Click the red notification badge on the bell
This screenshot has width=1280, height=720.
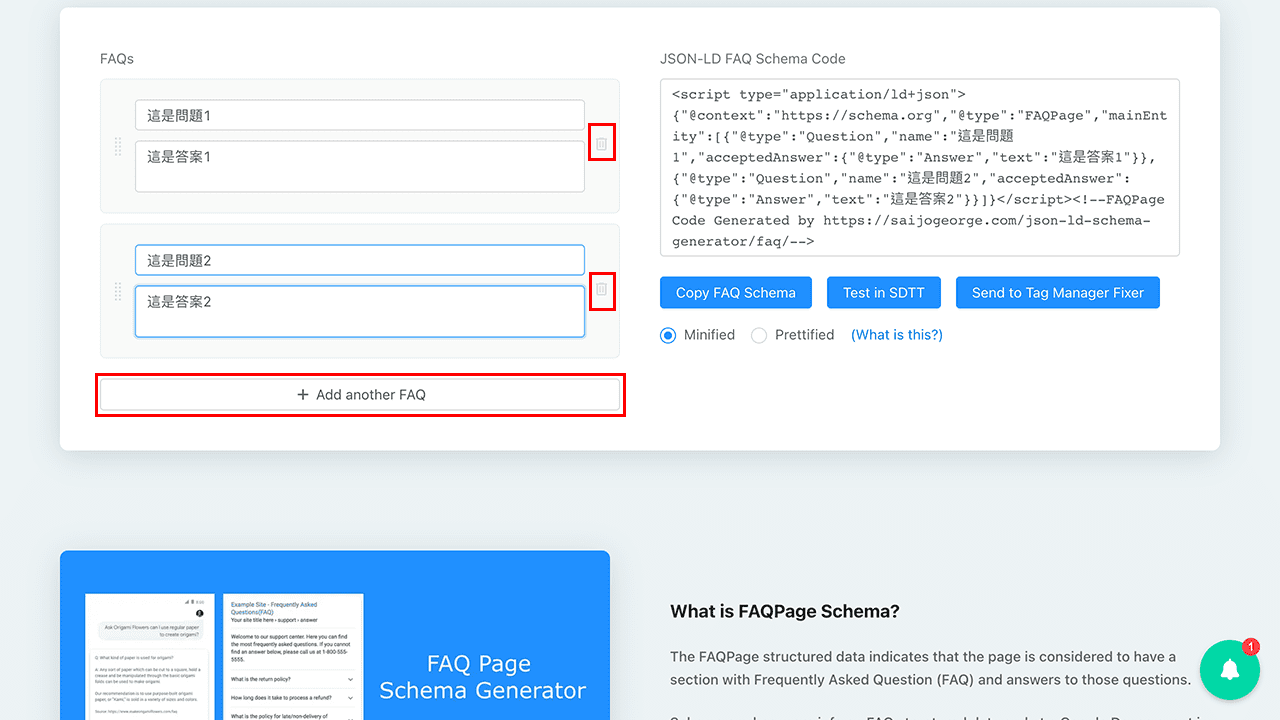[x=1251, y=647]
